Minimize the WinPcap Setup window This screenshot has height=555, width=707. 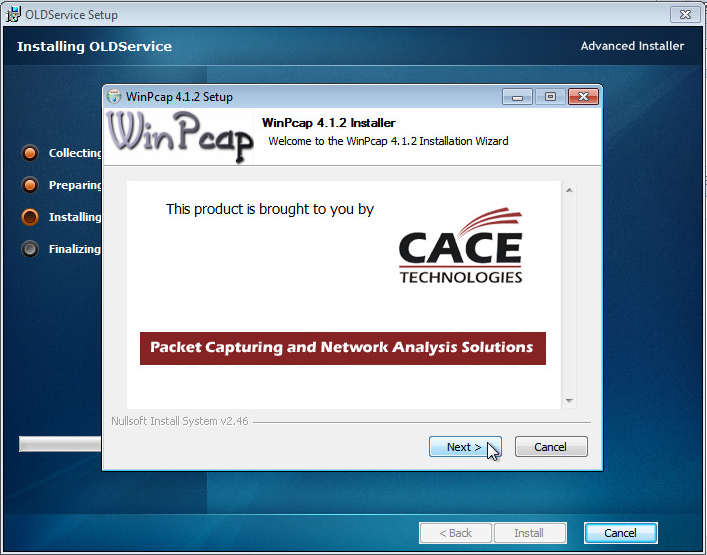pos(517,96)
